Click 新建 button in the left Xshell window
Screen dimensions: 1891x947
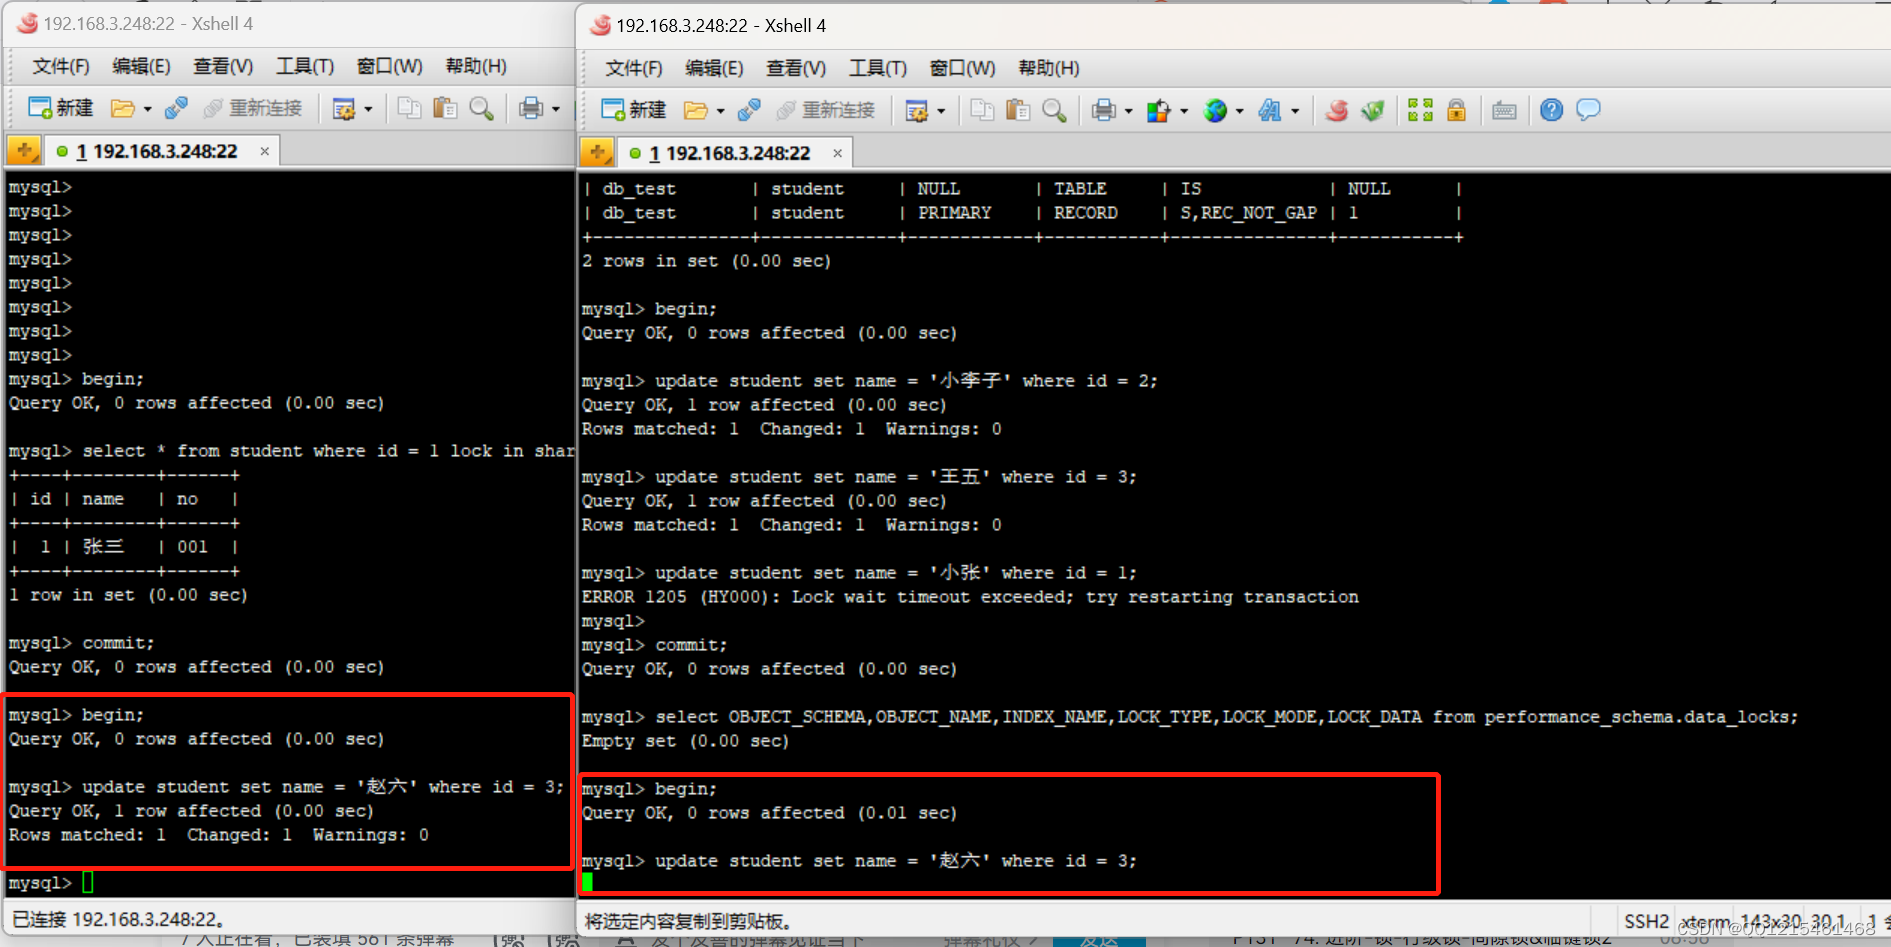pos(60,108)
